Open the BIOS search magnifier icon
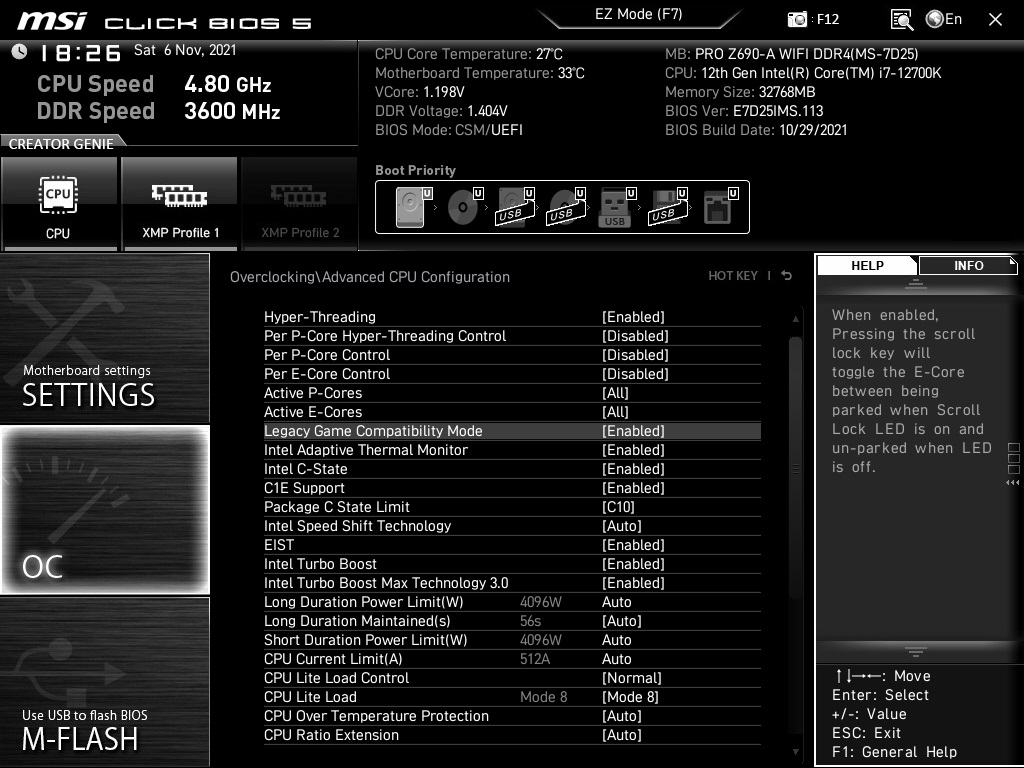Image resolution: width=1024 pixels, height=768 pixels. point(902,20)
